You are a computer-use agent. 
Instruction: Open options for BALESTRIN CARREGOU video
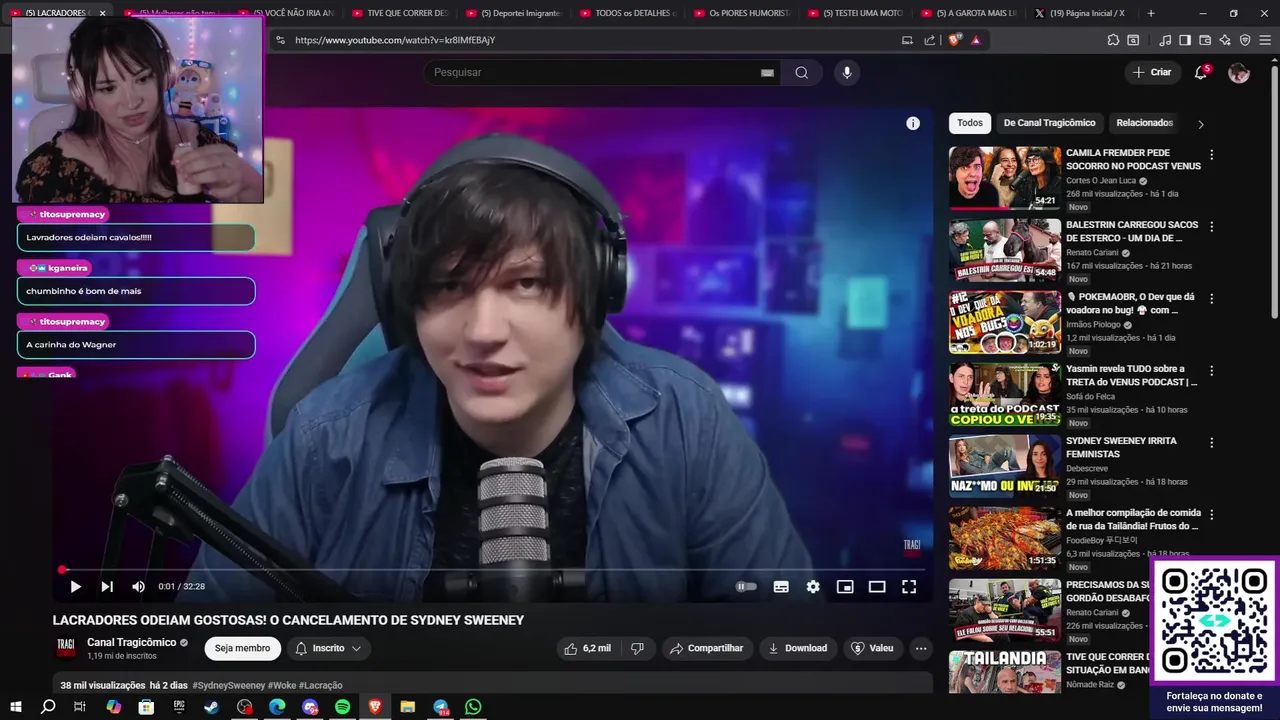point(1212,227)
